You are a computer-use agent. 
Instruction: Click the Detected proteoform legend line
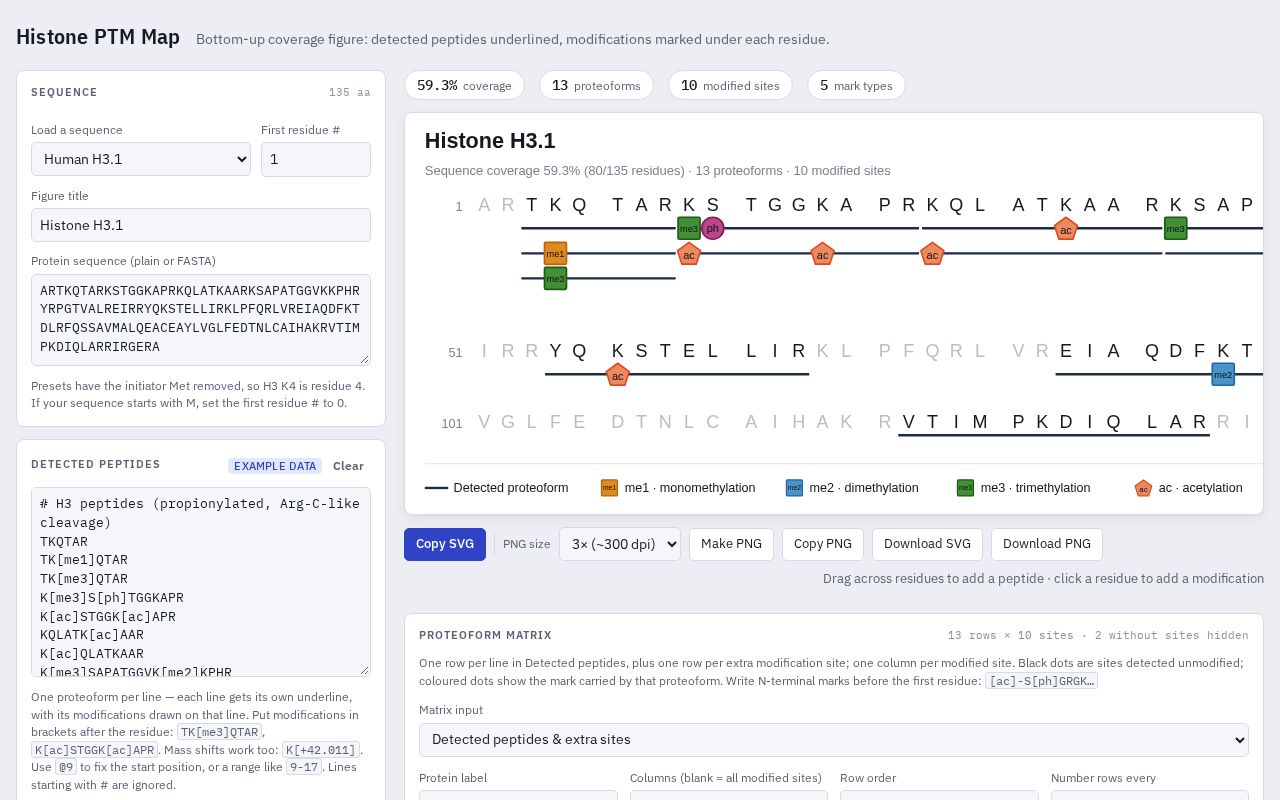click(x=436, y=488)
